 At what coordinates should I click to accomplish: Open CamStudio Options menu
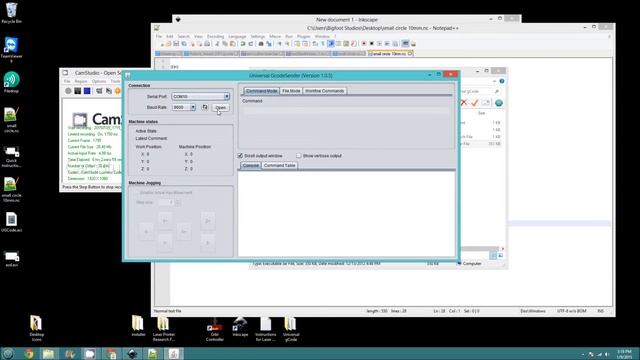click(99, 81)
